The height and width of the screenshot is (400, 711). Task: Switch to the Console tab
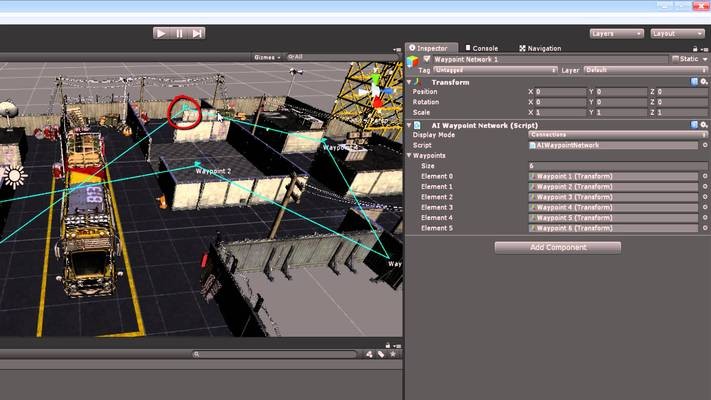pyautogui.click(x=481, y=48)
